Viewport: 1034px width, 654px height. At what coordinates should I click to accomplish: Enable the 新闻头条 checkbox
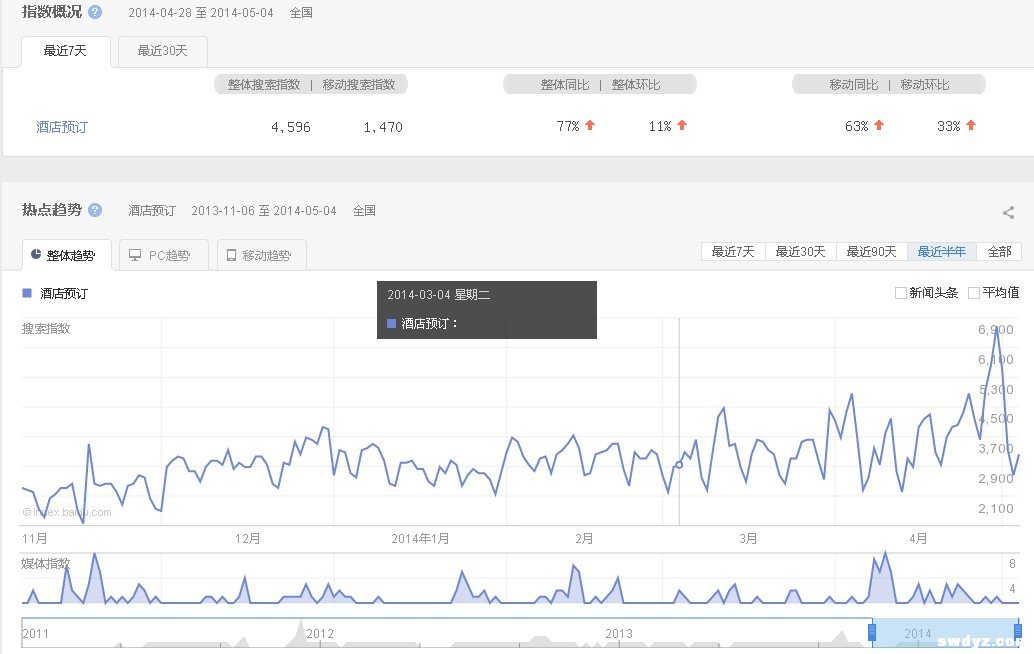[900, 292]
